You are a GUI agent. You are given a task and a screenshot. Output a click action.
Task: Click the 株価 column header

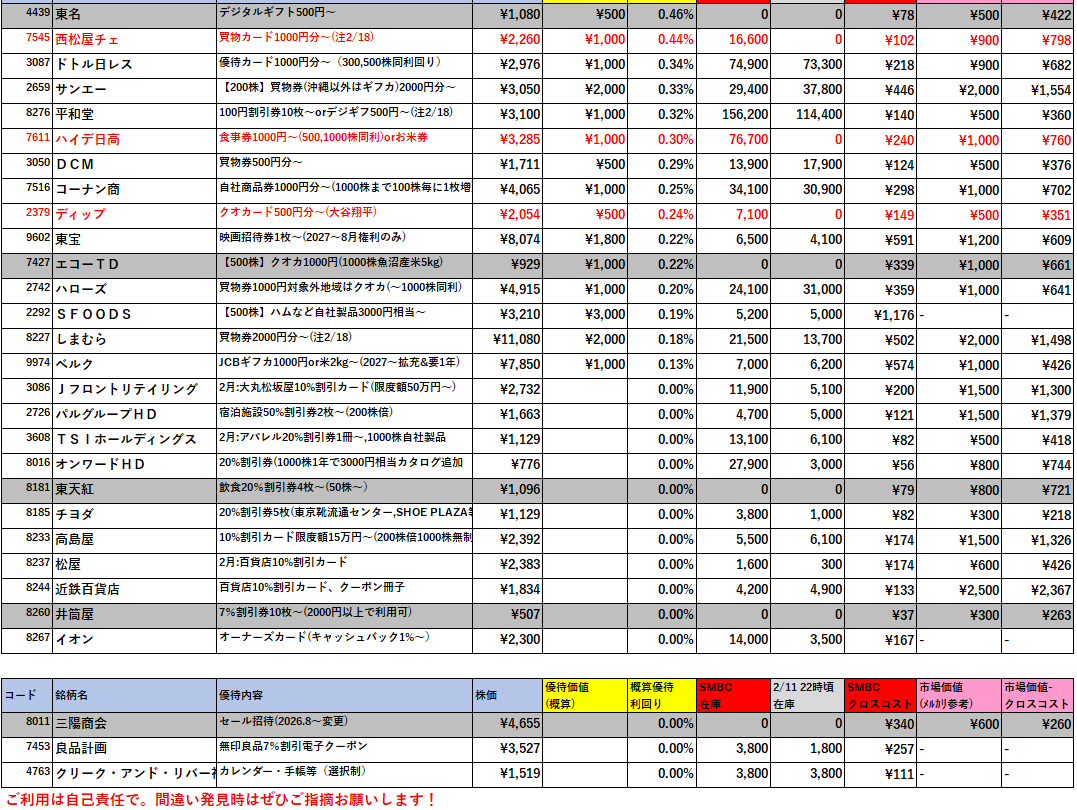pos(507,695)
